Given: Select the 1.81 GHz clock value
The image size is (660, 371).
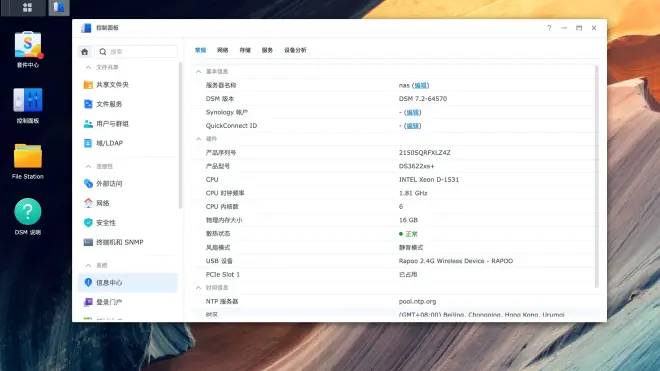Looking at the screenshot, I should pyautogui.click(x=413, y=193).
